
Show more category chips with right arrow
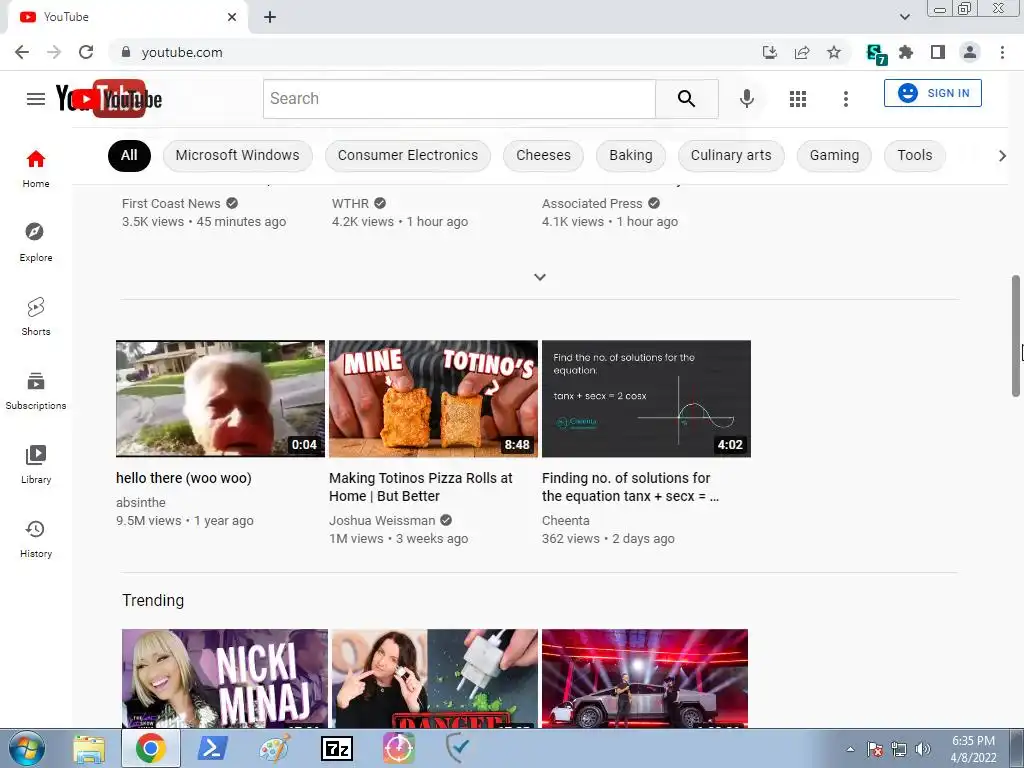click(x=1002, y=155)
